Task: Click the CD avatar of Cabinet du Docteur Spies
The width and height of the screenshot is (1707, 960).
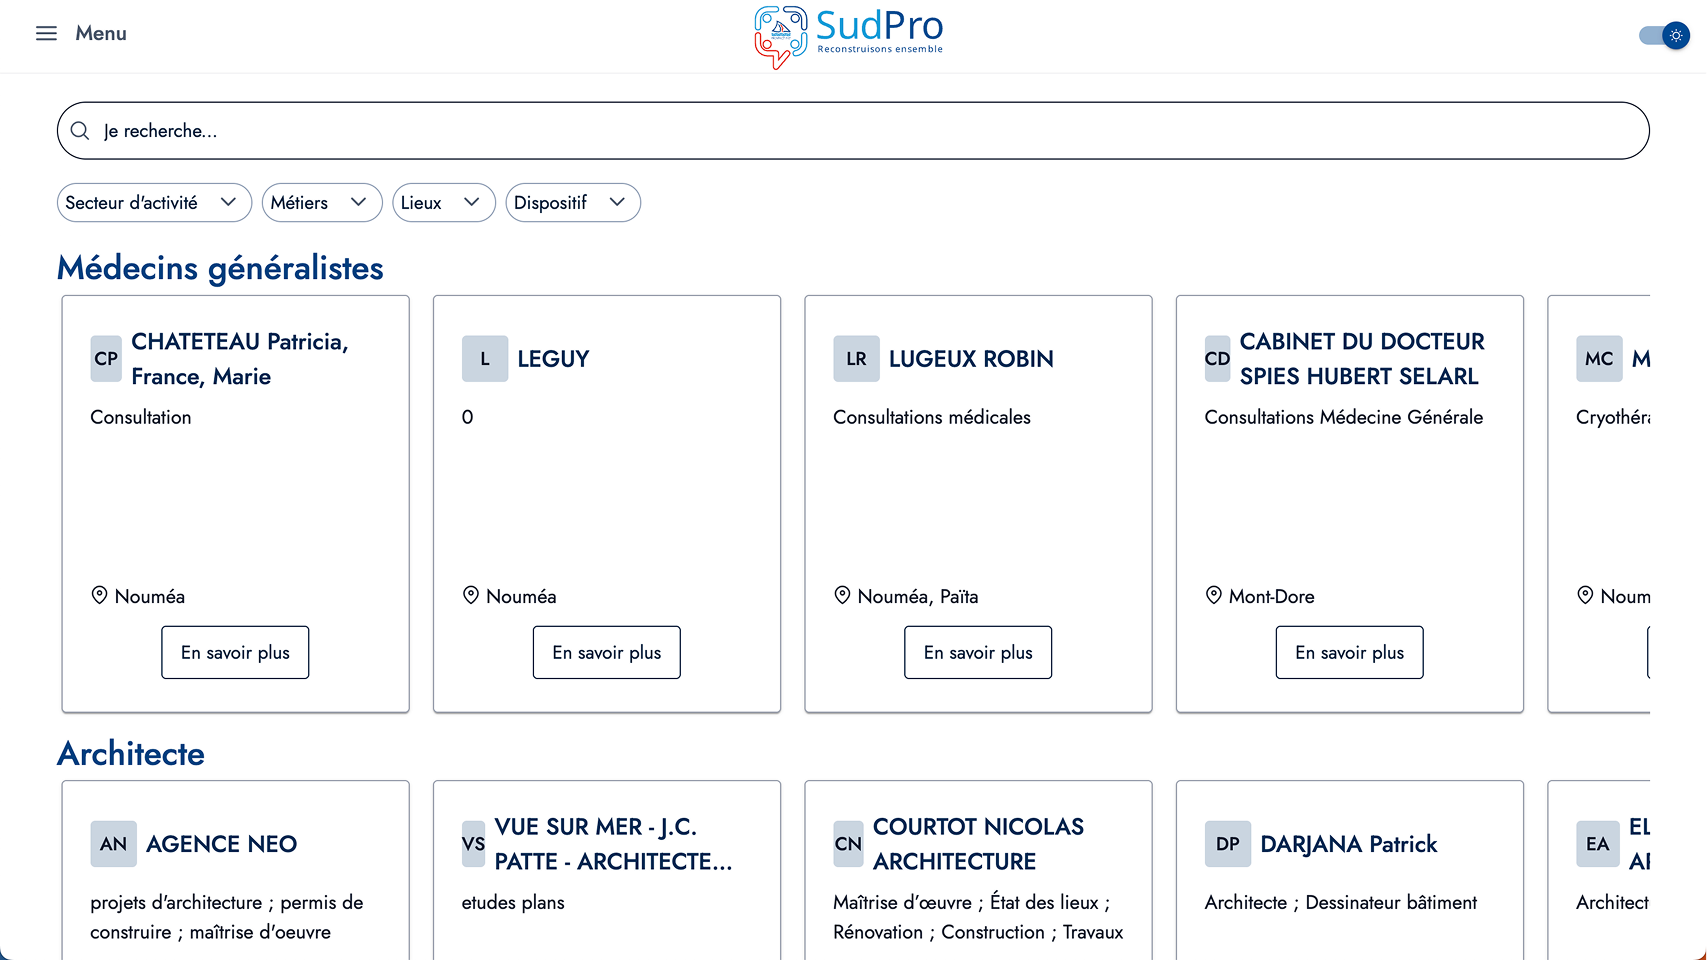Action: (1217, 359)
